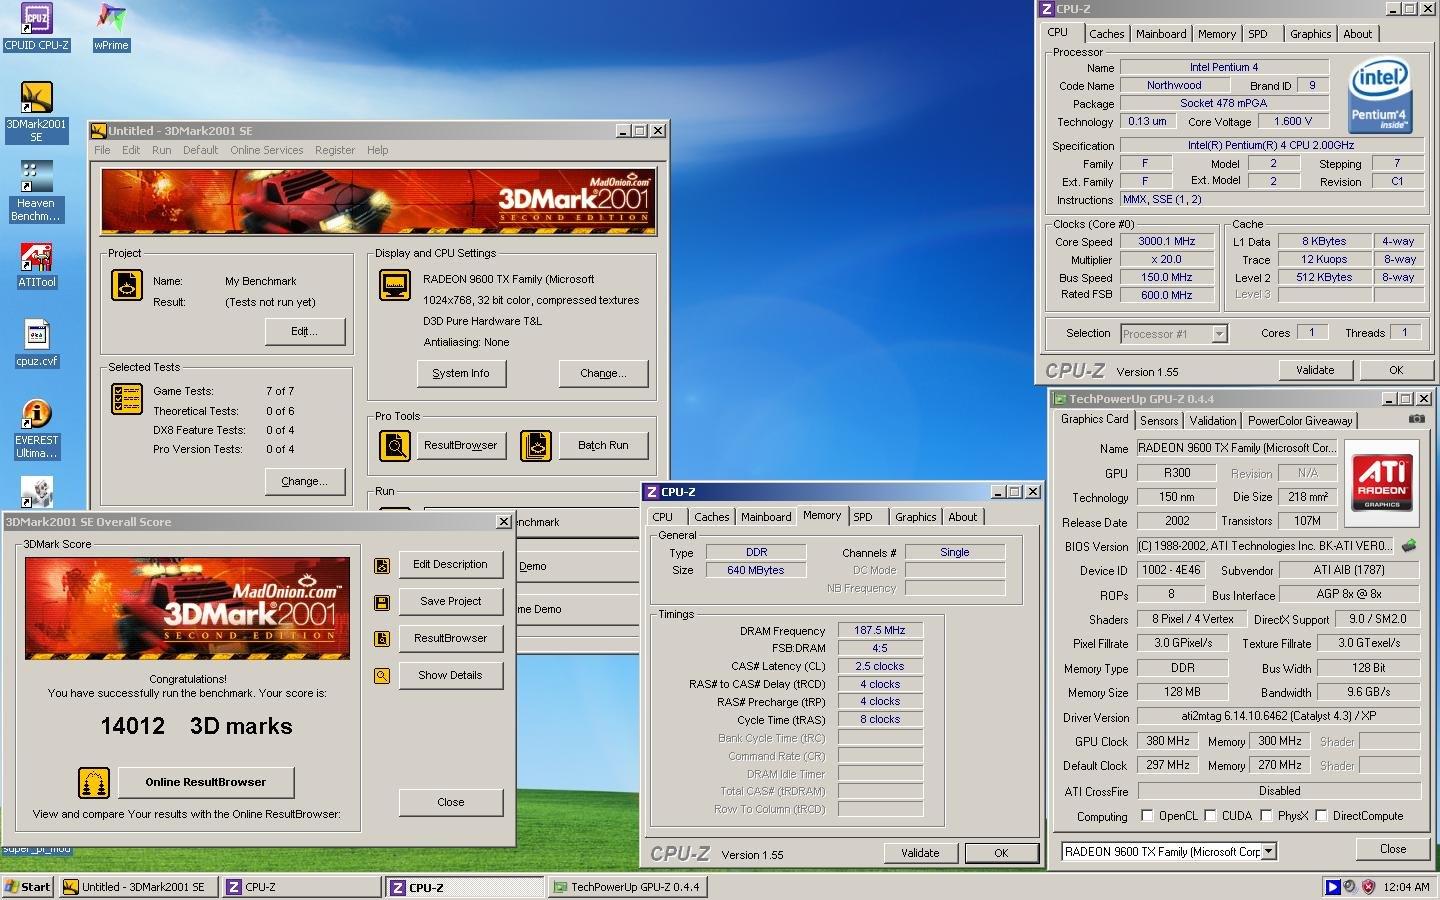Click Change button under Selected Tests
The width and height of the screenshot is (1440, 900).
pos(305,481)
